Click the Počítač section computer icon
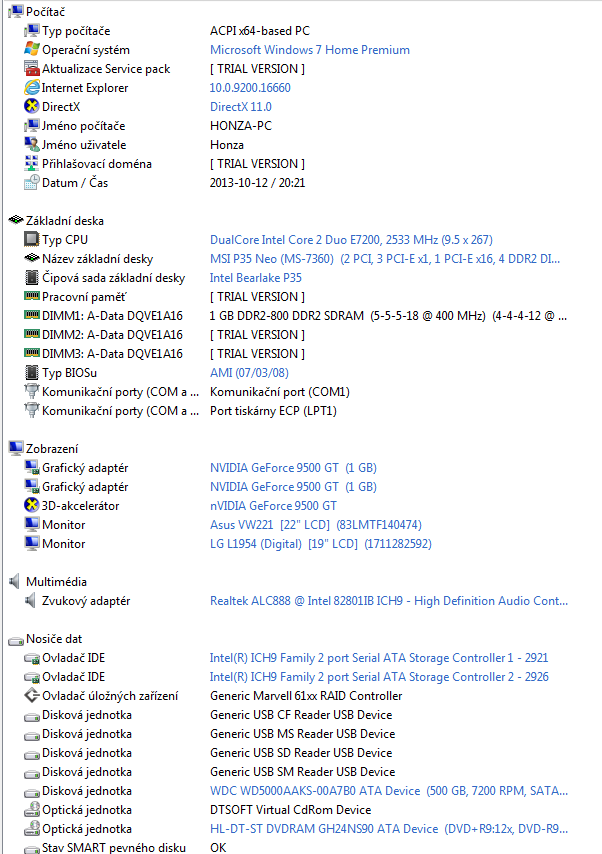 tap(16, 11)
